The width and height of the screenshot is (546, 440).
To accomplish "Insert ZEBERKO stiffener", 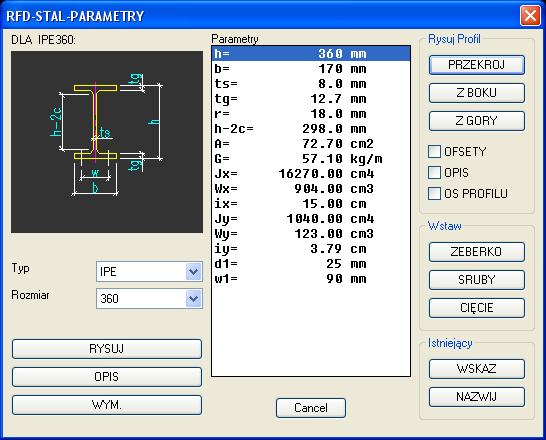I will (476, 252).
